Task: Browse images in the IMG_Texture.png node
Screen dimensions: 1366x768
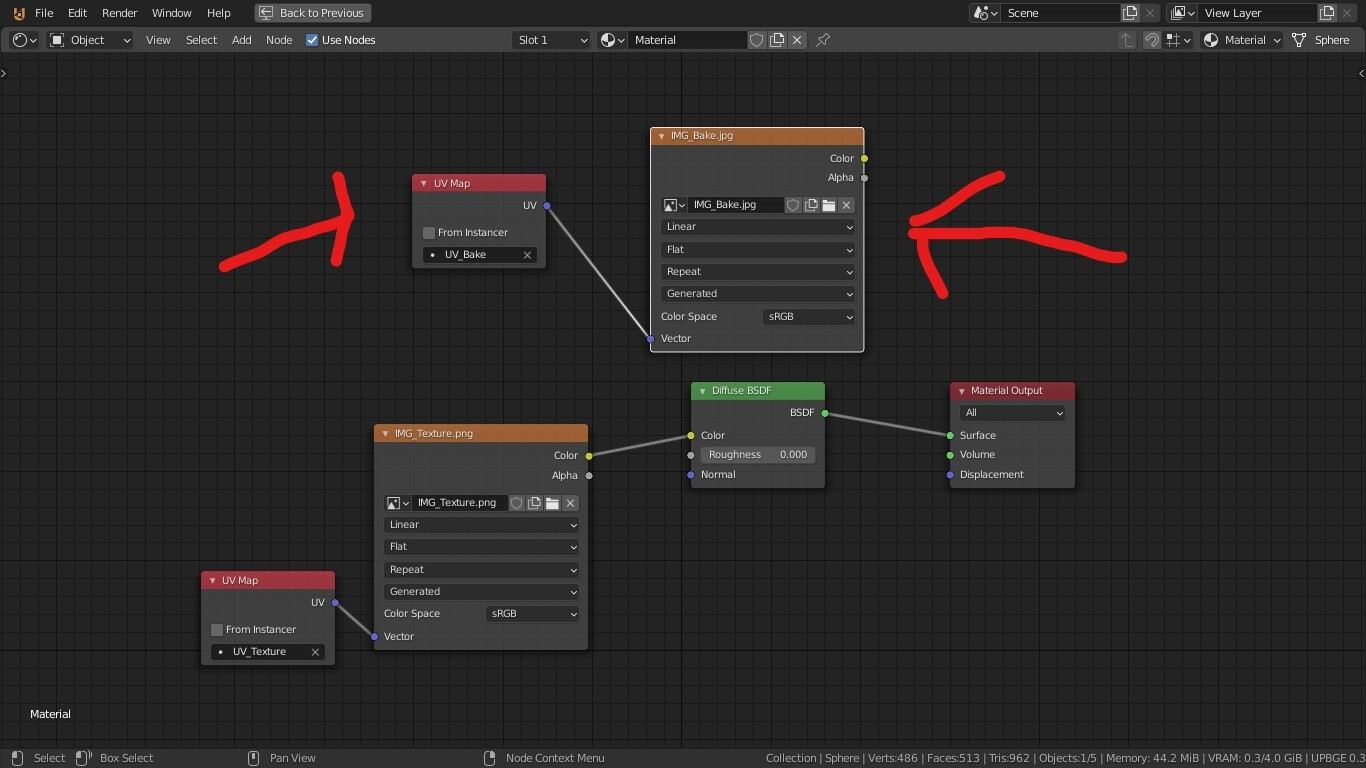Action: point(397,503)
